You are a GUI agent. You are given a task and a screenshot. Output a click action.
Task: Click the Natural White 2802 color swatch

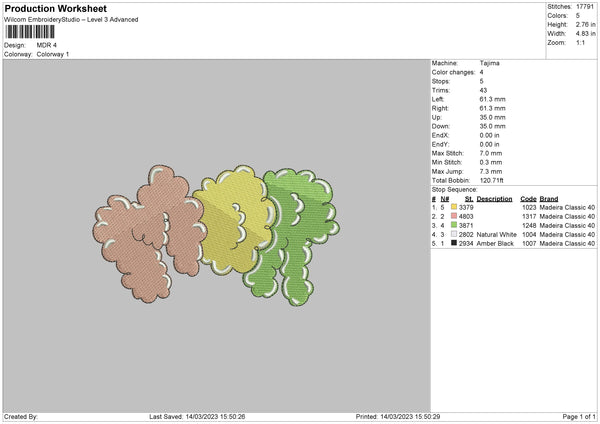coord(454,234)
